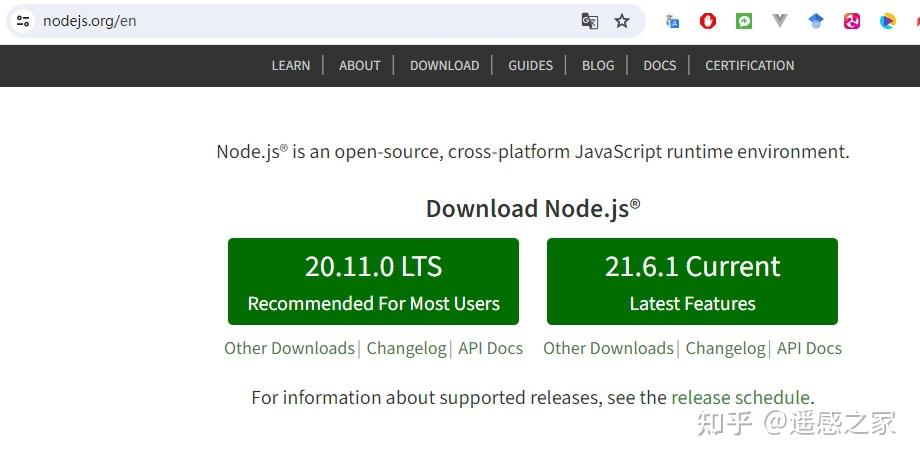Open the translate page icon in address bar

590,21
